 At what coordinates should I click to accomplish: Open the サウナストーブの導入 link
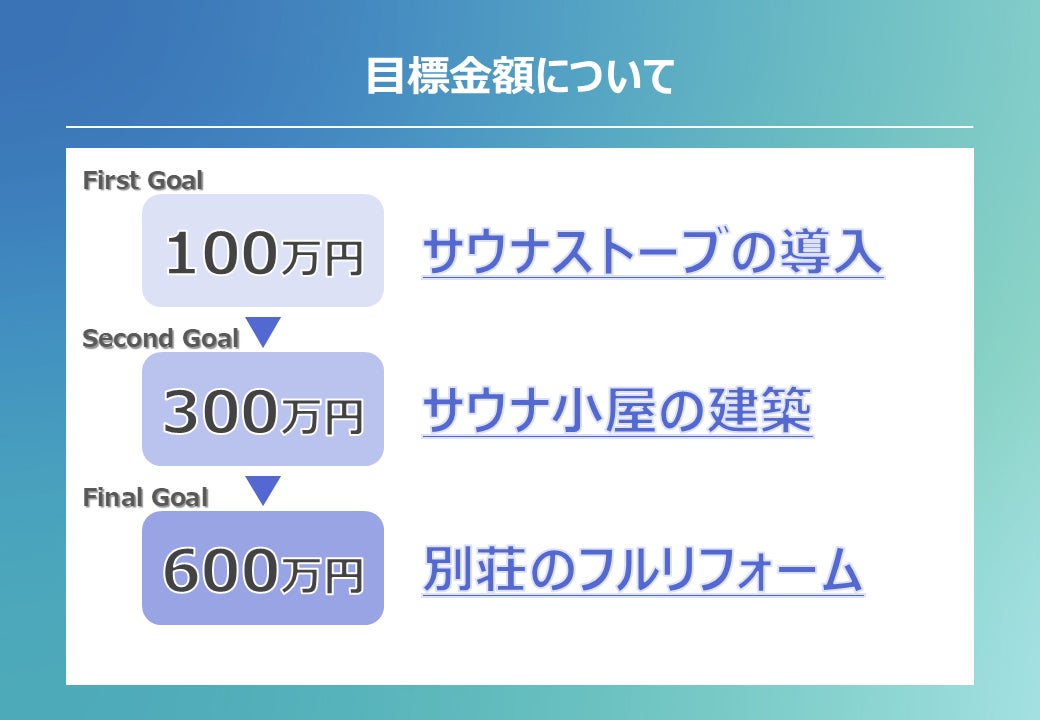tap(652, 252)
